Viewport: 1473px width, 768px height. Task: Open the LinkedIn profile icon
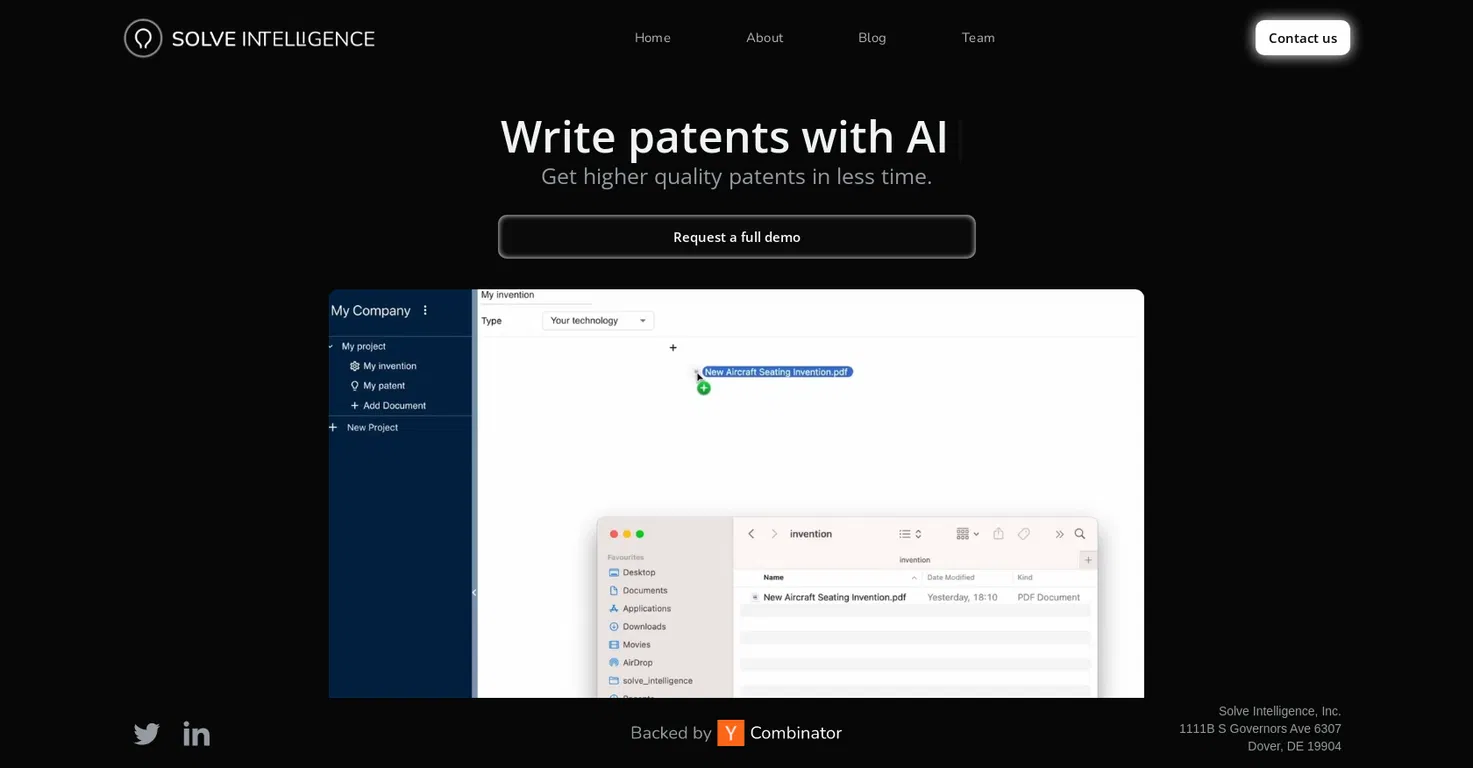pos(197,734)
